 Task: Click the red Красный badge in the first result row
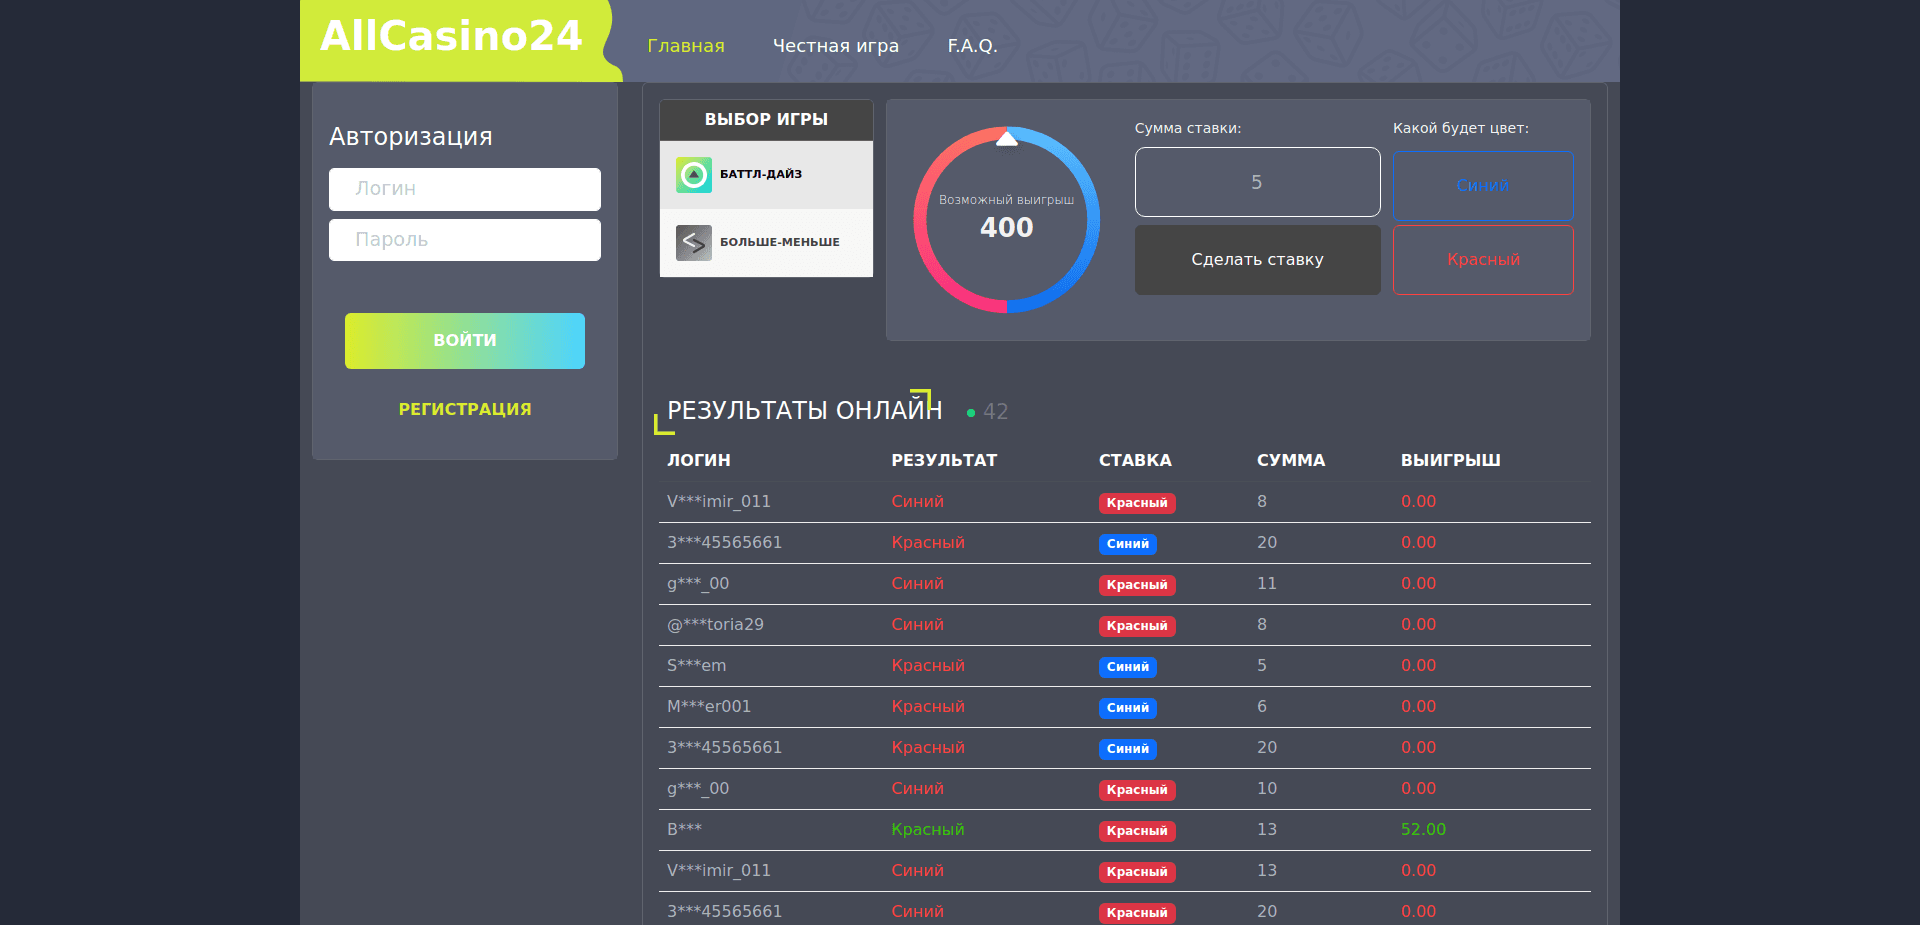pyautogui.click(x=1137, y=503)
